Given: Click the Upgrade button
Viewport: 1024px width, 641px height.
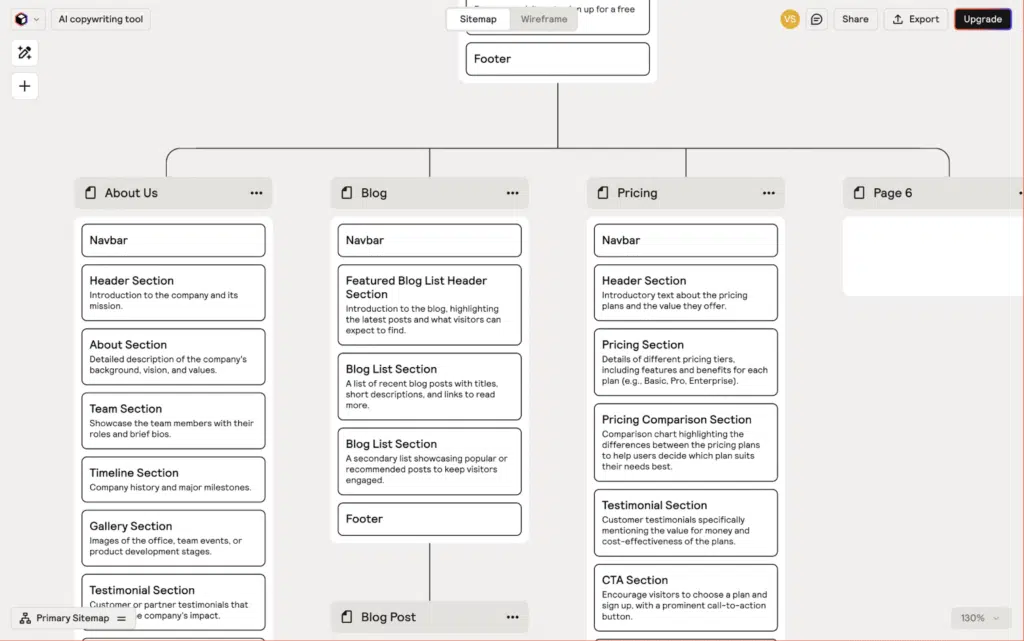Looking at the screenshot, I should (x=982, y=20).
